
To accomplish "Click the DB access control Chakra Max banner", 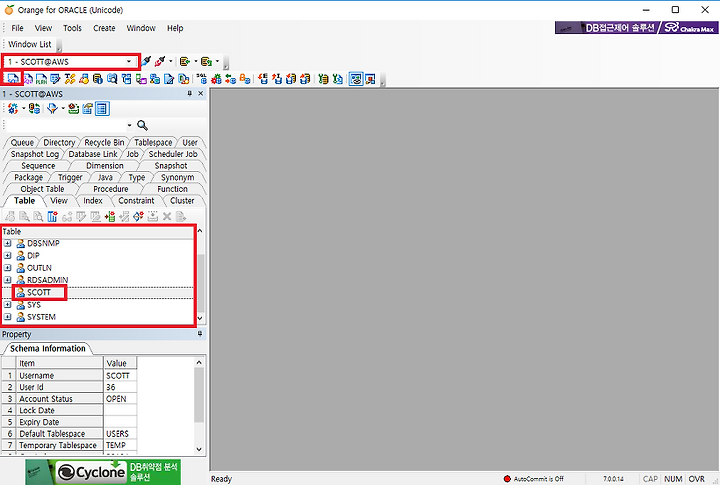I will click(x=636, y=28).
